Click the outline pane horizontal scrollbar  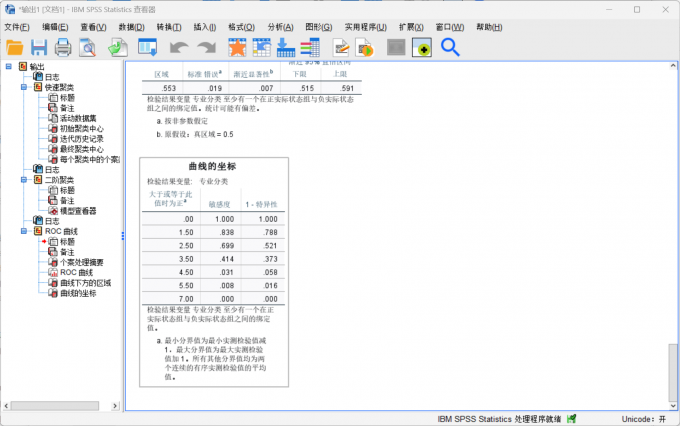click(x=55, y=406)
